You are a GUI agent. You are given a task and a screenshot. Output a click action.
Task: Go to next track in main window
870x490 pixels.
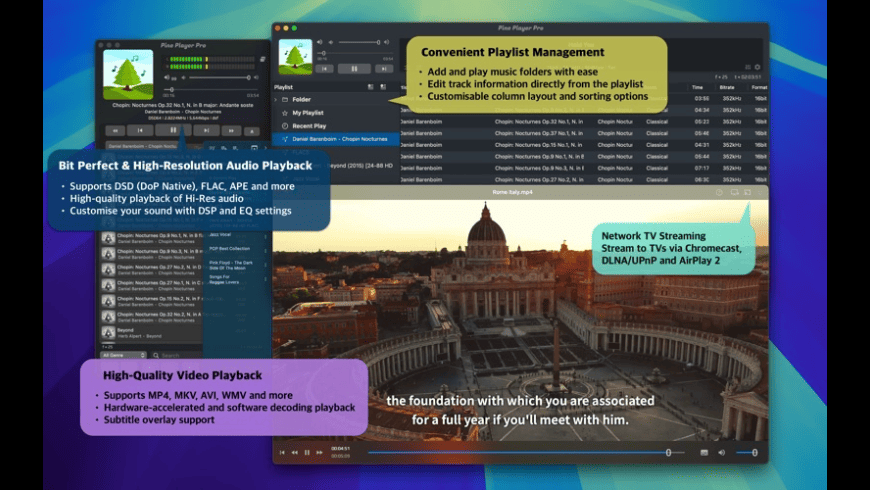383,69
